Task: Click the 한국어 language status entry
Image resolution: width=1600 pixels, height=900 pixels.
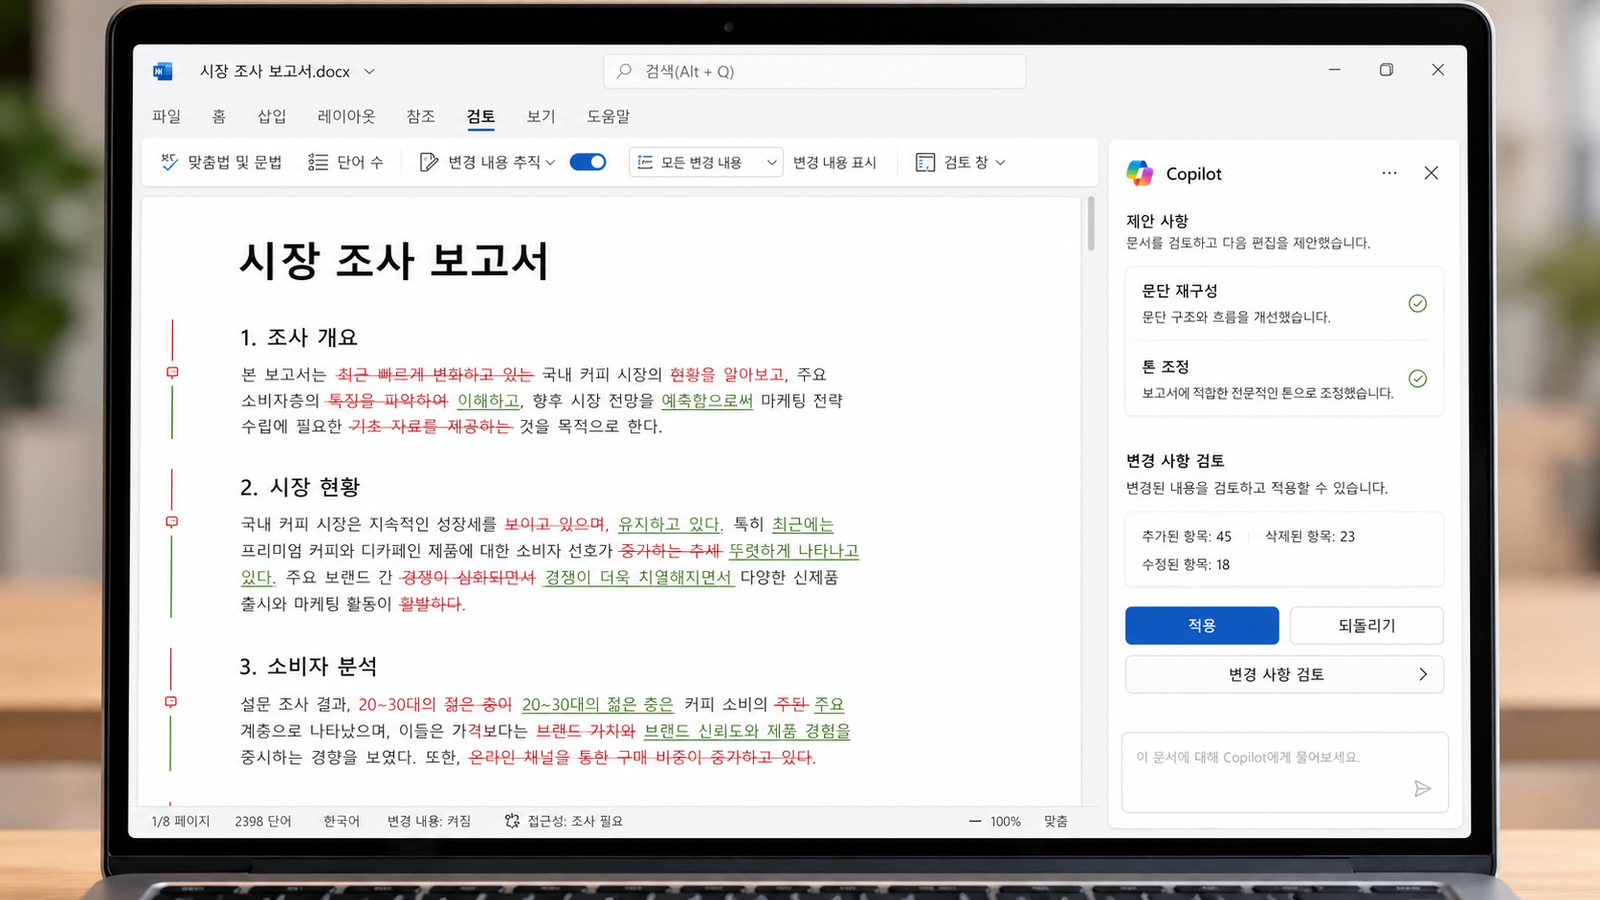Action: click(x=341, y=821)
